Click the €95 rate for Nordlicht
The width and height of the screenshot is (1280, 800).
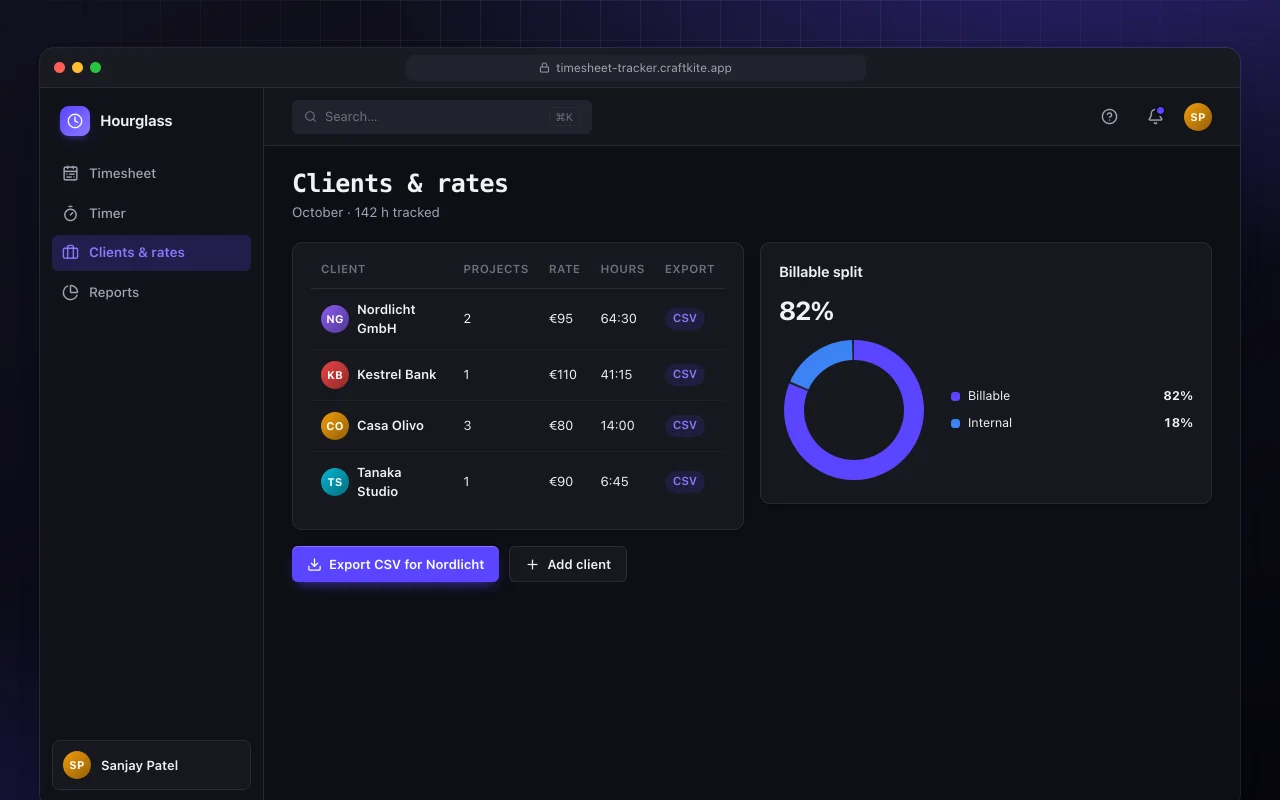(x=561, y=319)
